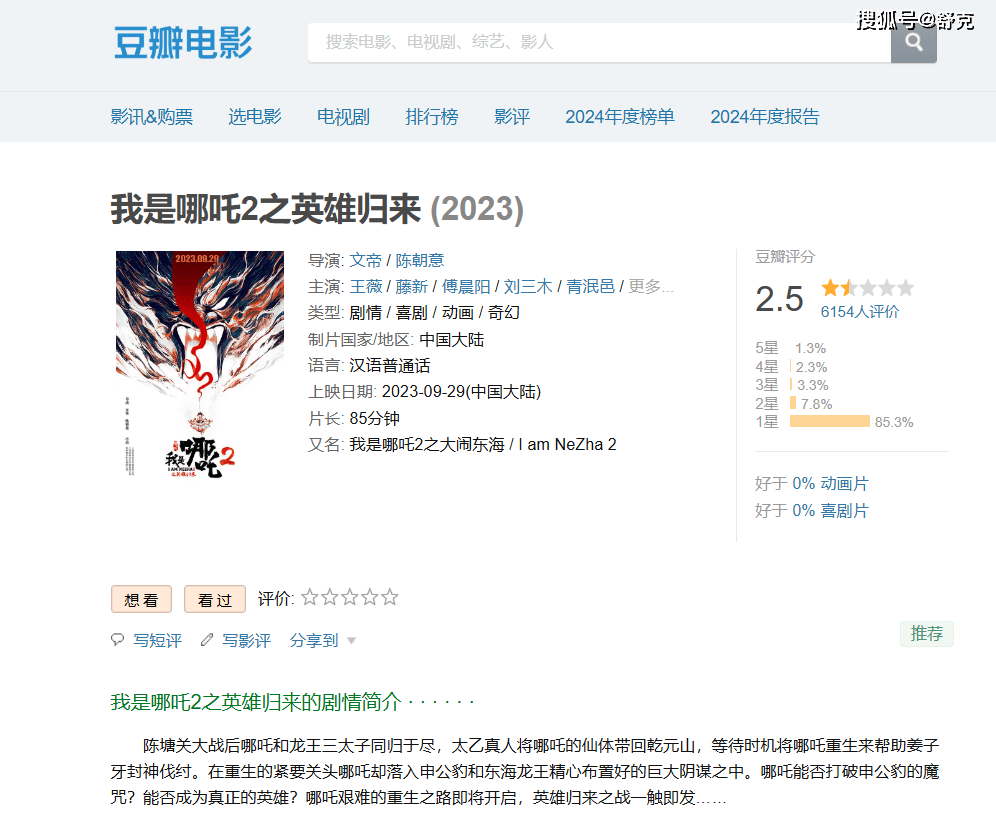The width and height of the screenshot is (996, 826).
Task: Click the orange rating stars near 2.5
Action: tap(868, 288)
